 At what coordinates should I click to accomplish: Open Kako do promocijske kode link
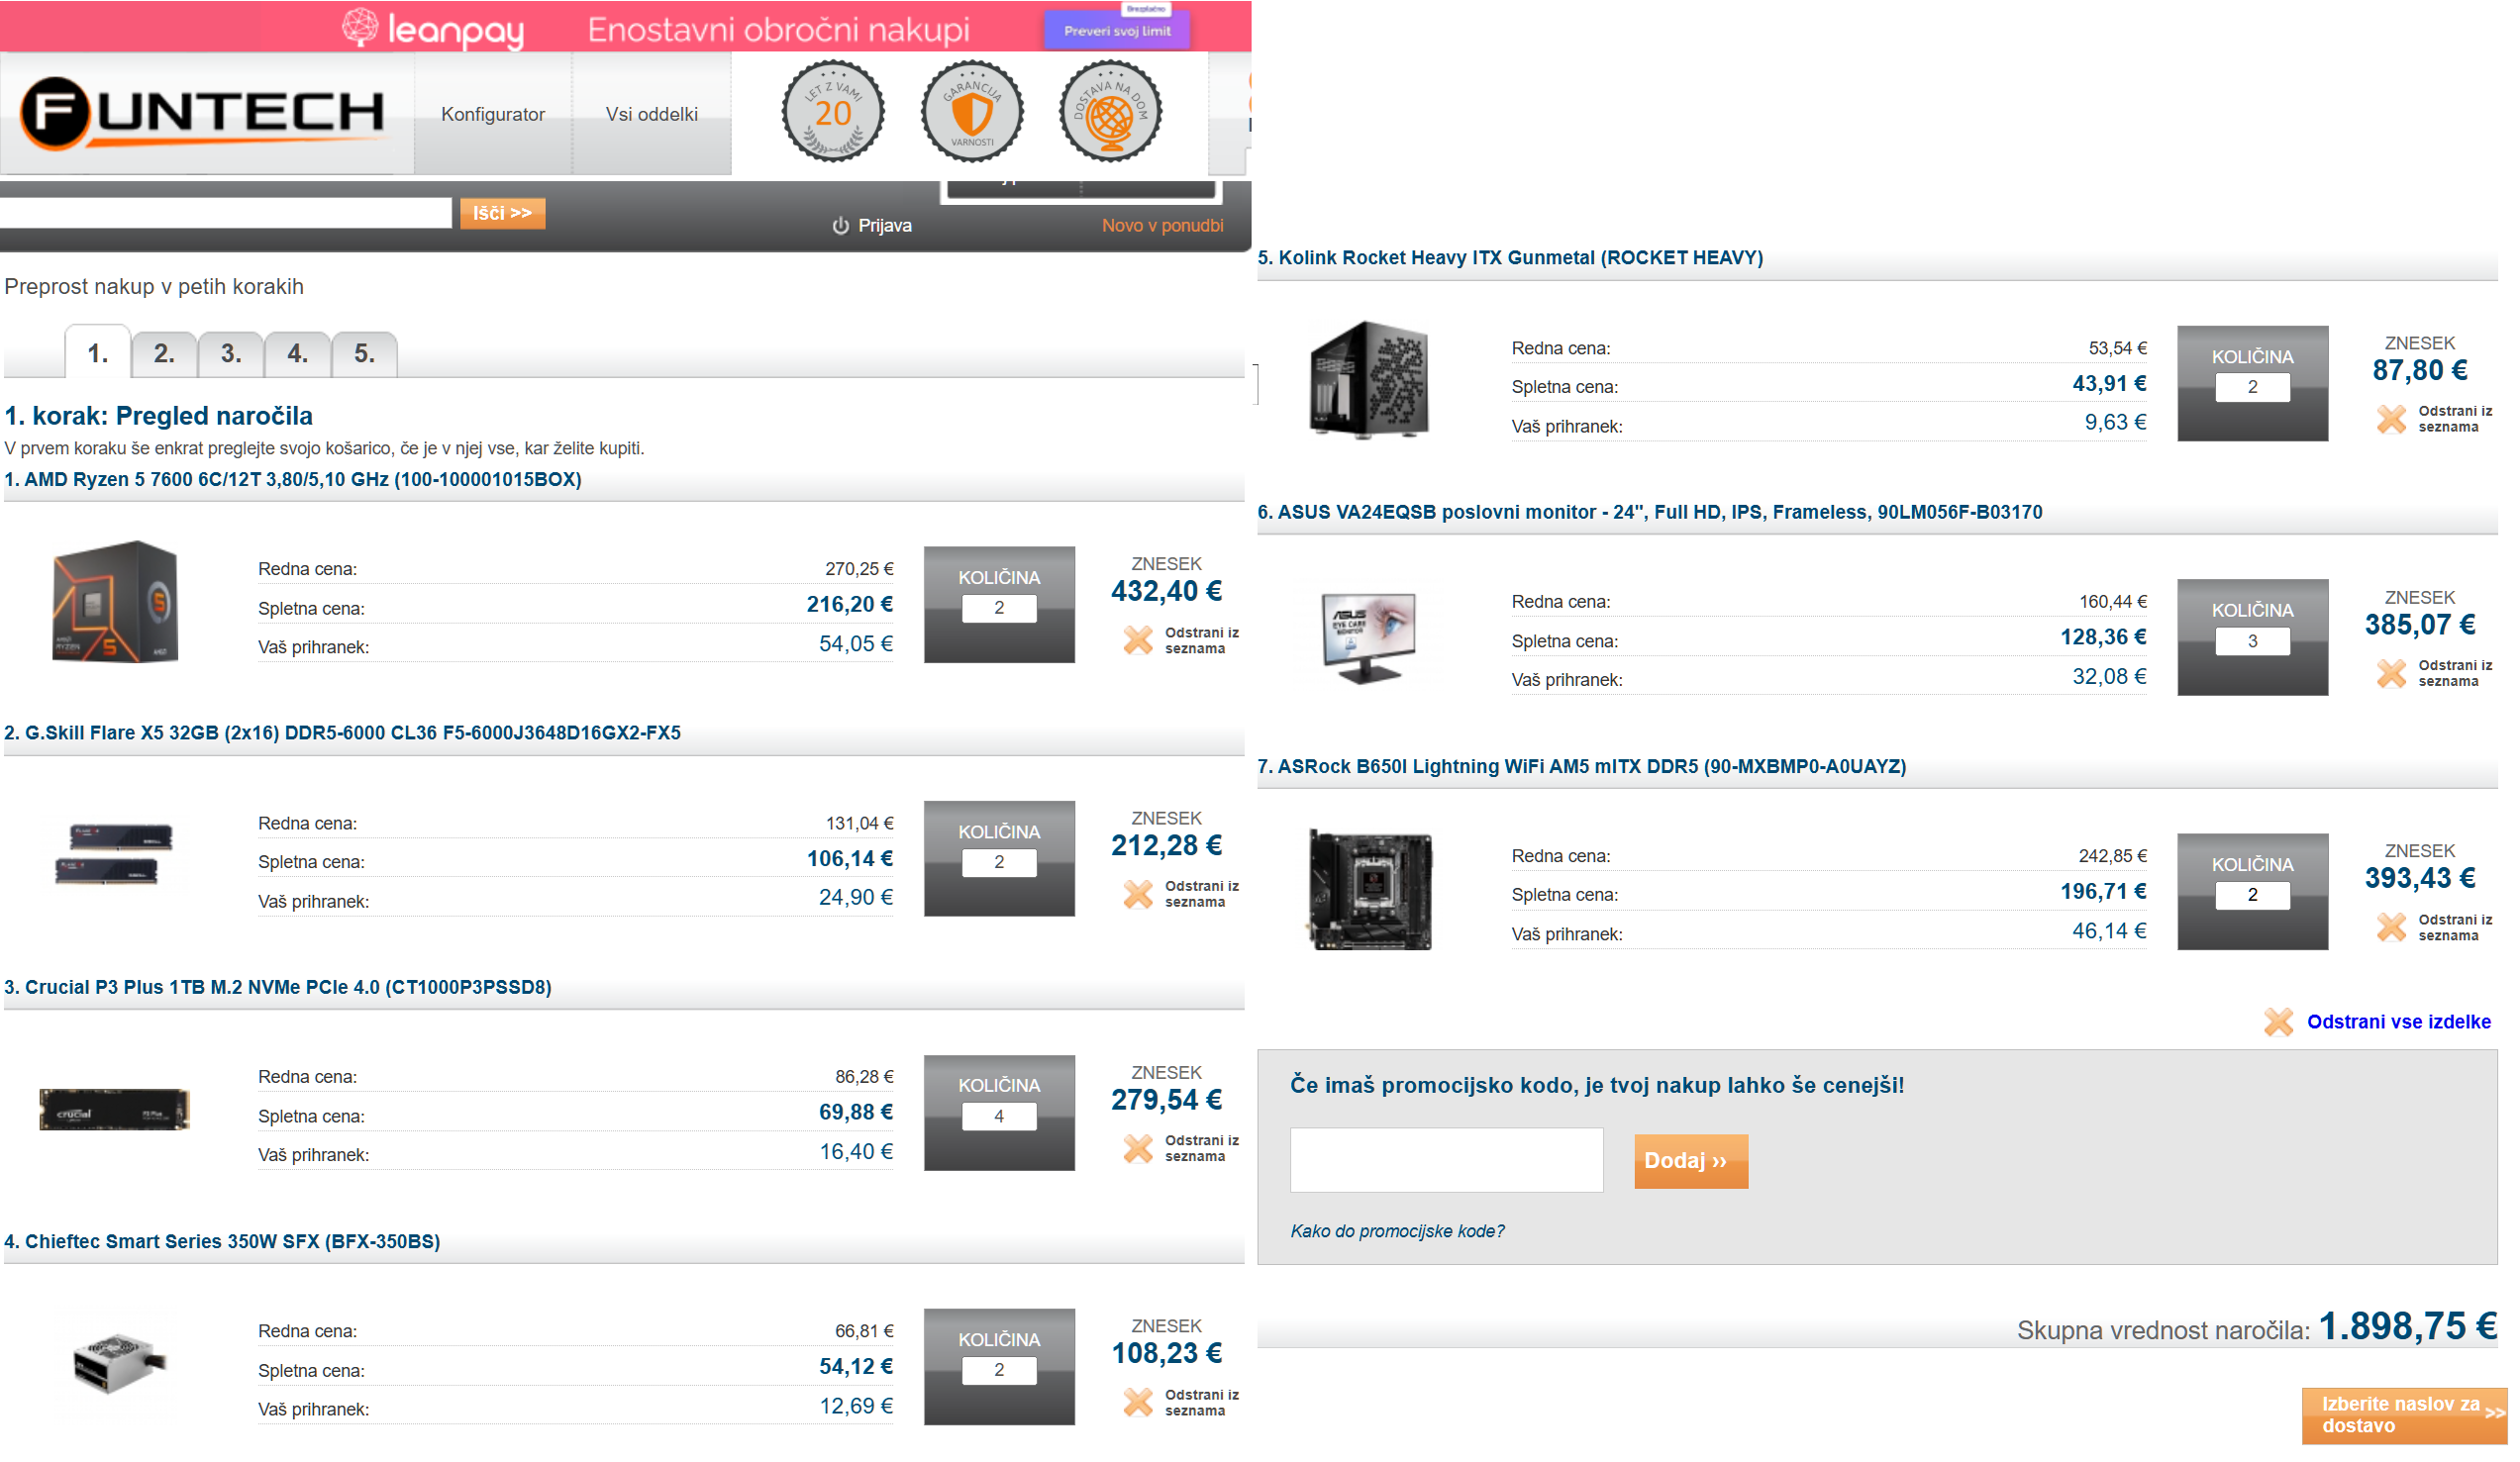click(1397, 1231)
